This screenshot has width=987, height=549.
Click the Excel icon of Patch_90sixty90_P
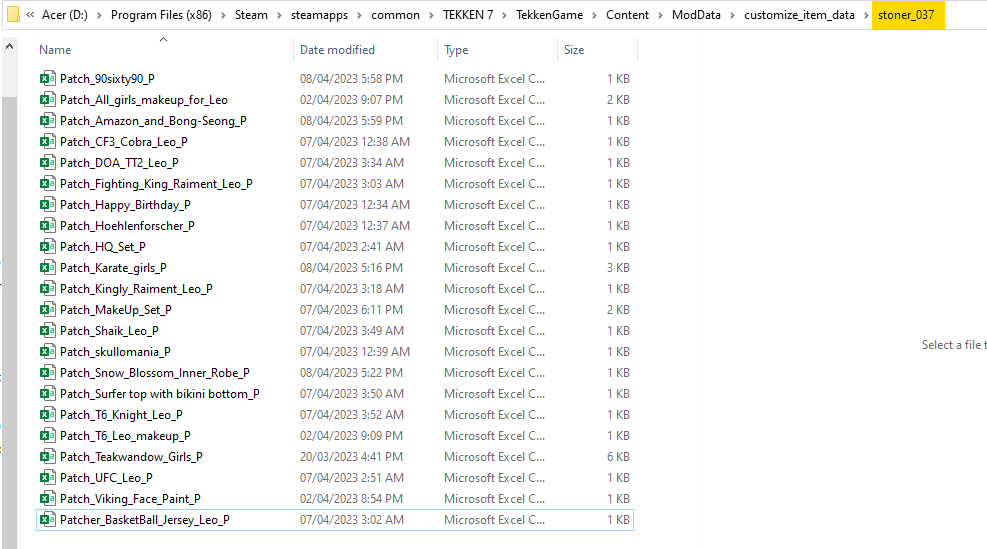(x=47, y=79)
